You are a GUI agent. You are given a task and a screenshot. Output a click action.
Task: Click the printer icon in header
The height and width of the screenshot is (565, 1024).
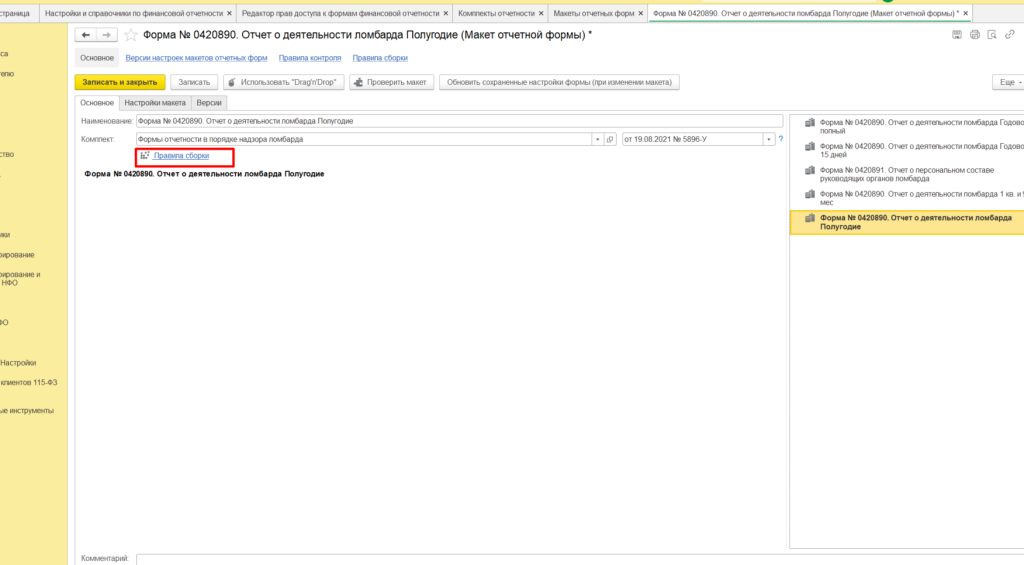(974, 35)
